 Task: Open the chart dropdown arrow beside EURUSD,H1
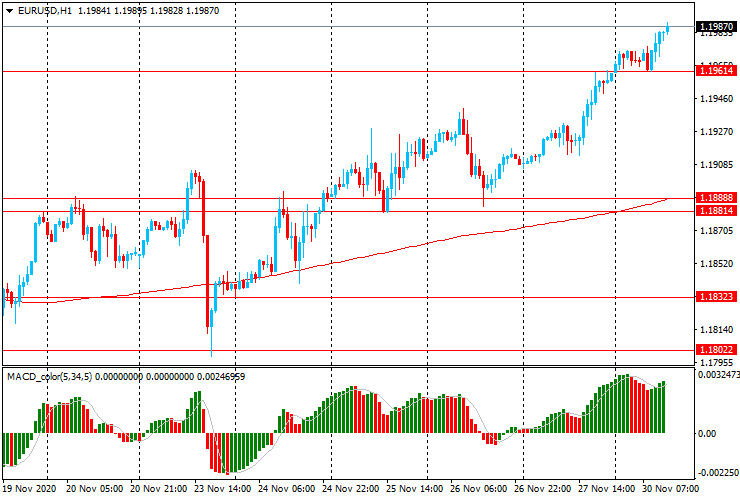tap(9, 11)
